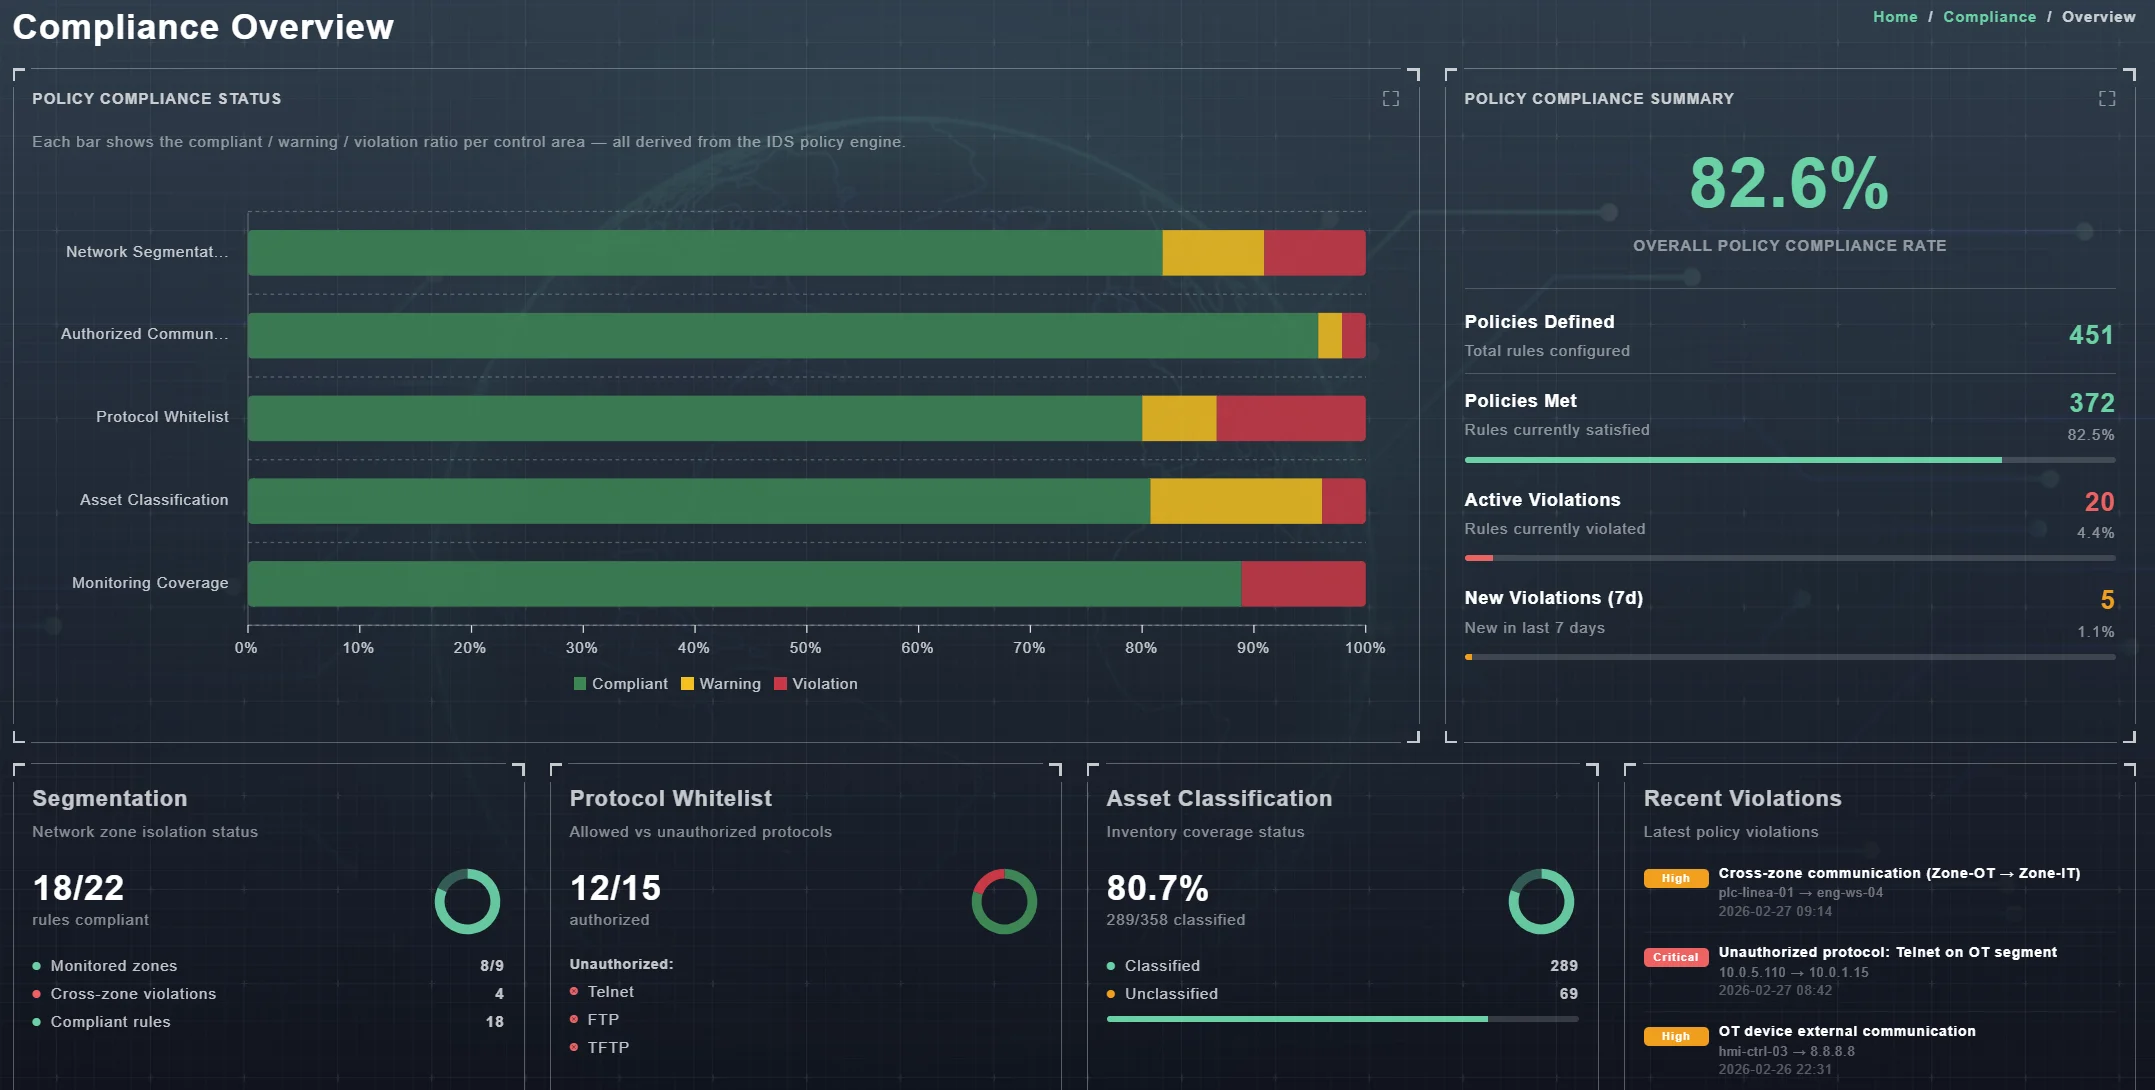
Task: Click Authorized Communication axis label
Action: 144,334
